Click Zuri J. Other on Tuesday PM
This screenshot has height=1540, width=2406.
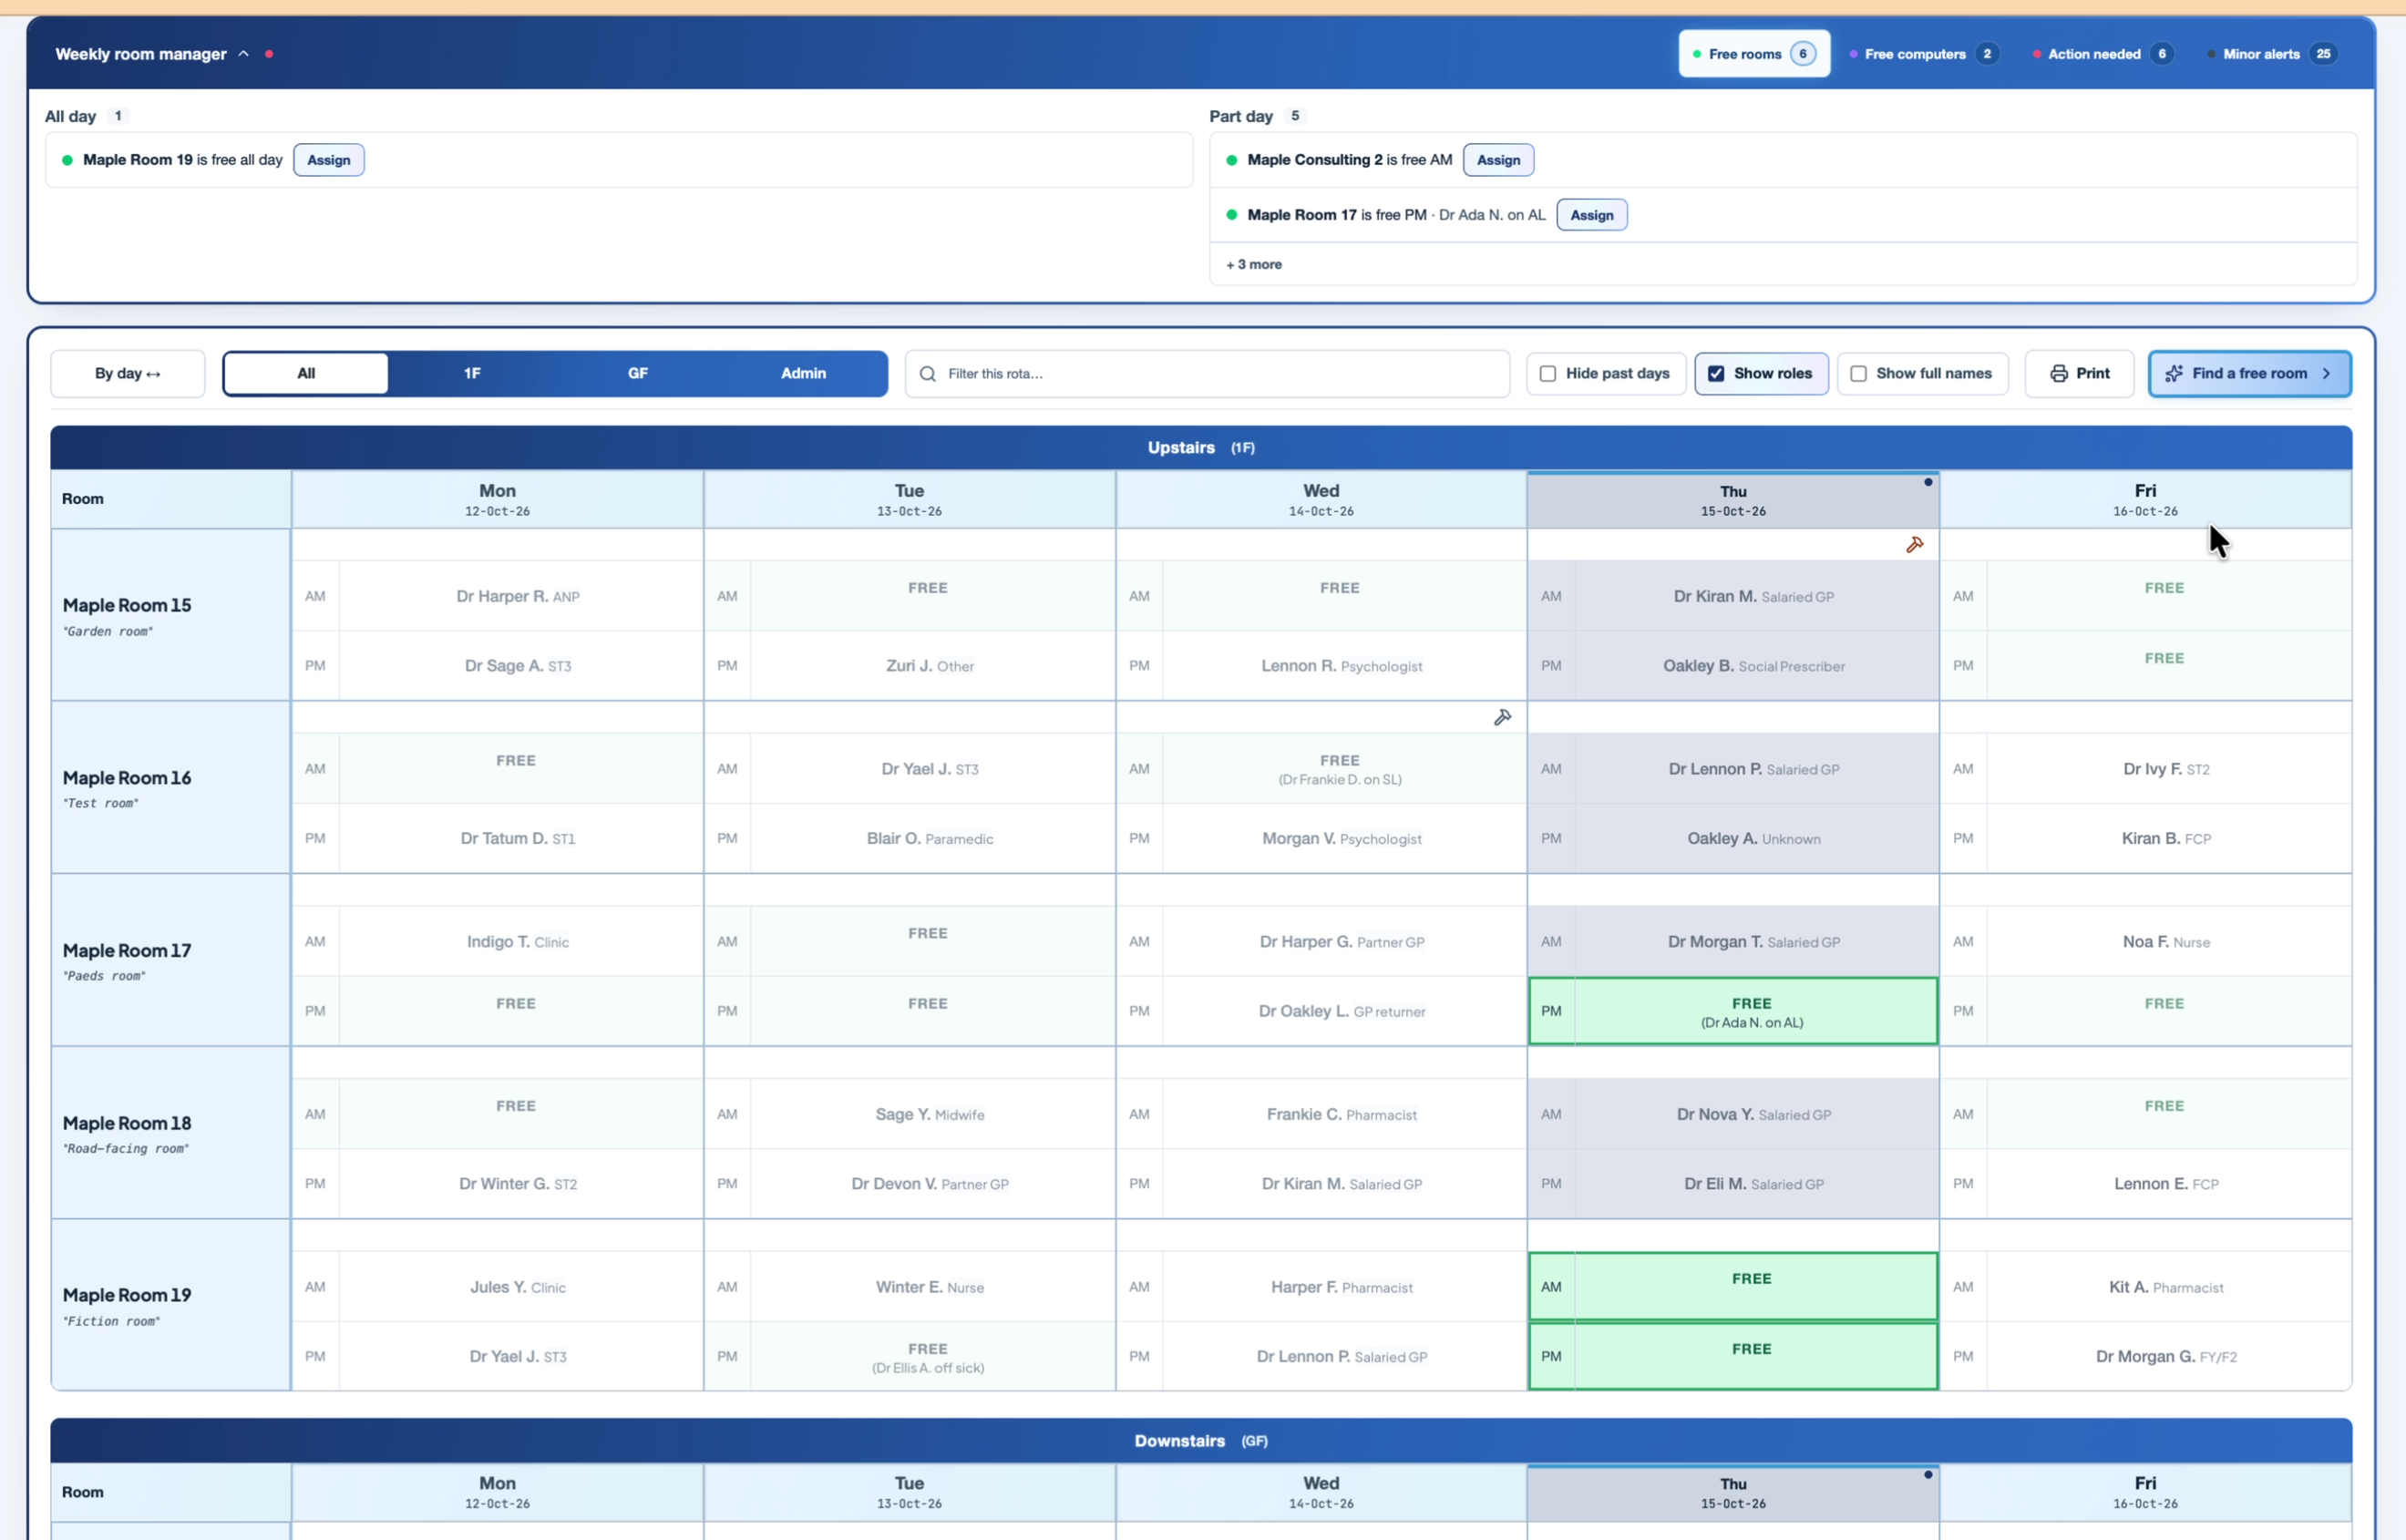(x=929, y=666)
